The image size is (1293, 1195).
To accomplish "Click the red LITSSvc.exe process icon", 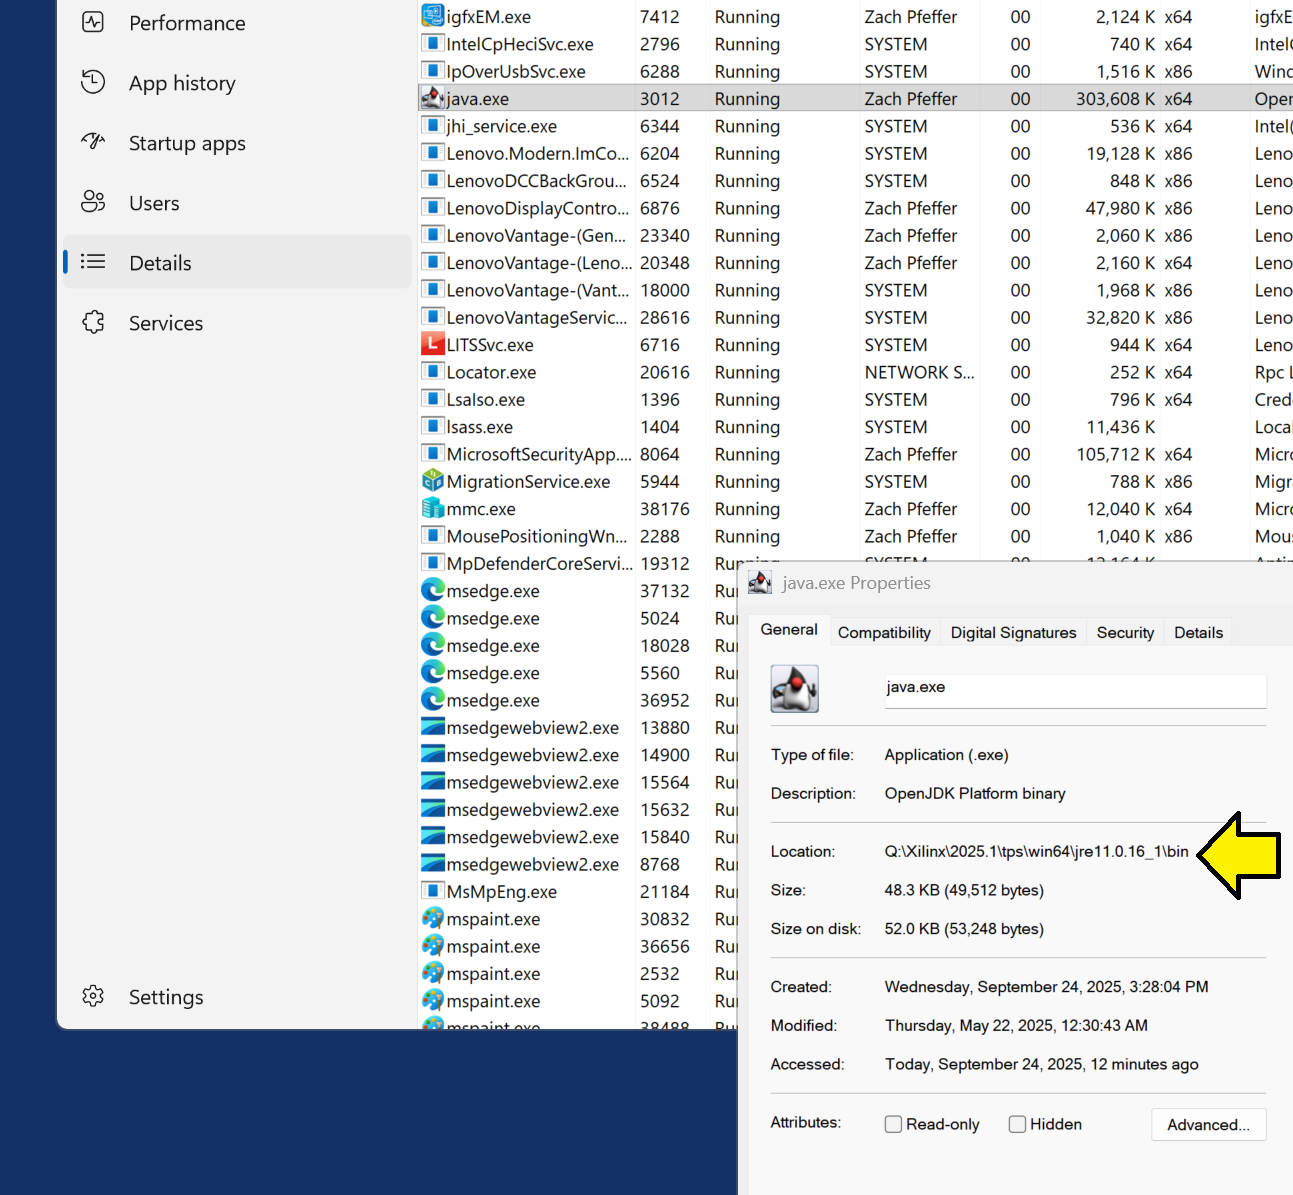I will pos(432,345).
